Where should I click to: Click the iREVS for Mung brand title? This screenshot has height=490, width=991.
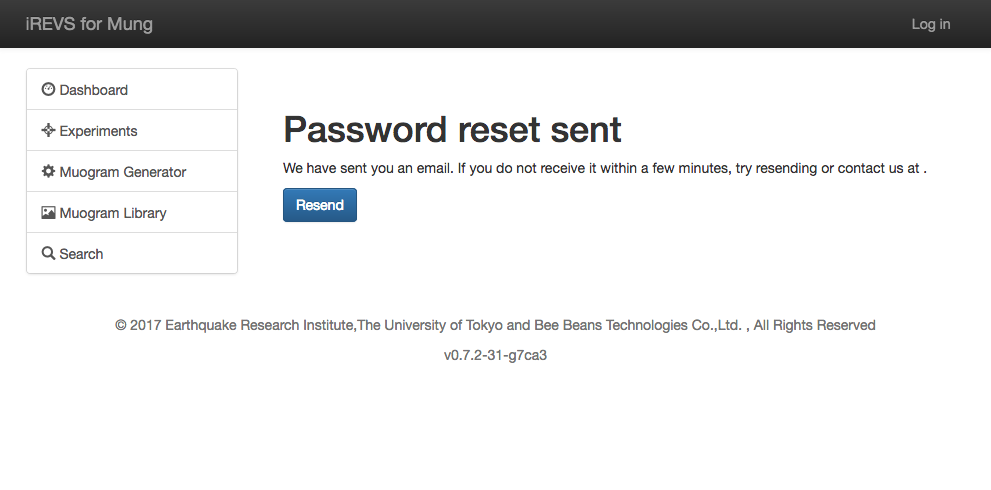[x=89, y=24]
